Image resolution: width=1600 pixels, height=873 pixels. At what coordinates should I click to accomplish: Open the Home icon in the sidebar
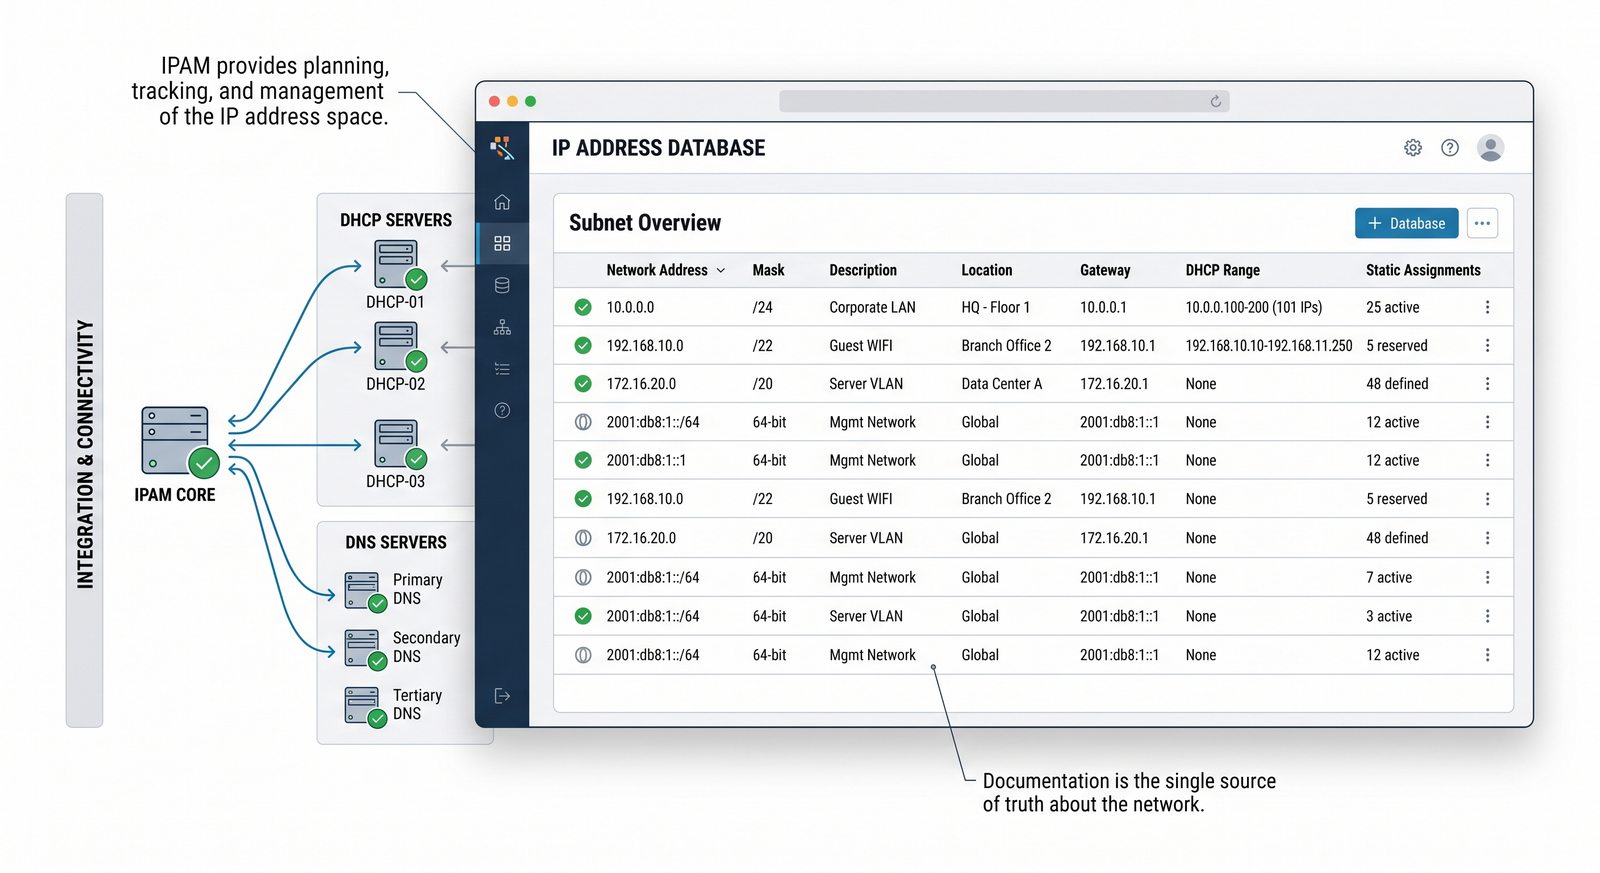point(502,202)
